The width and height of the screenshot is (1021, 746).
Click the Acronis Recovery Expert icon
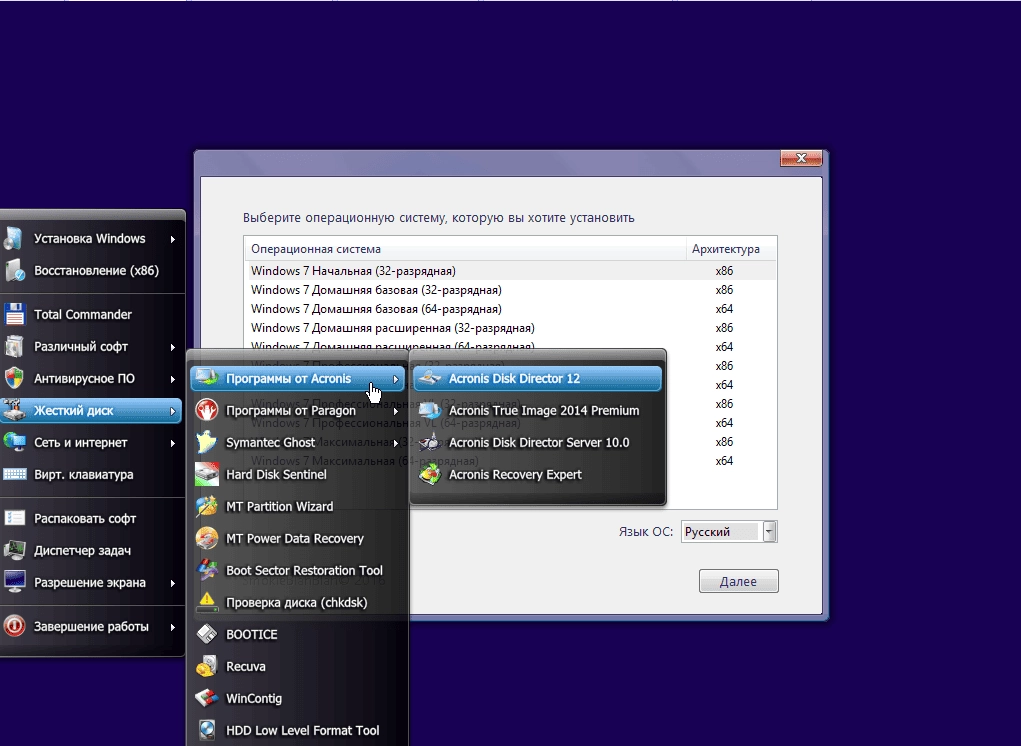(x=429, y=474)
